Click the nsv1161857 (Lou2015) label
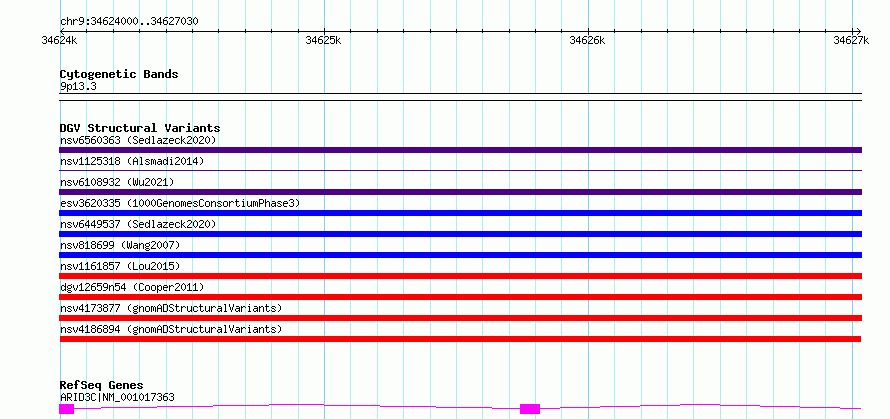890x419 pixels. [120, 266]
